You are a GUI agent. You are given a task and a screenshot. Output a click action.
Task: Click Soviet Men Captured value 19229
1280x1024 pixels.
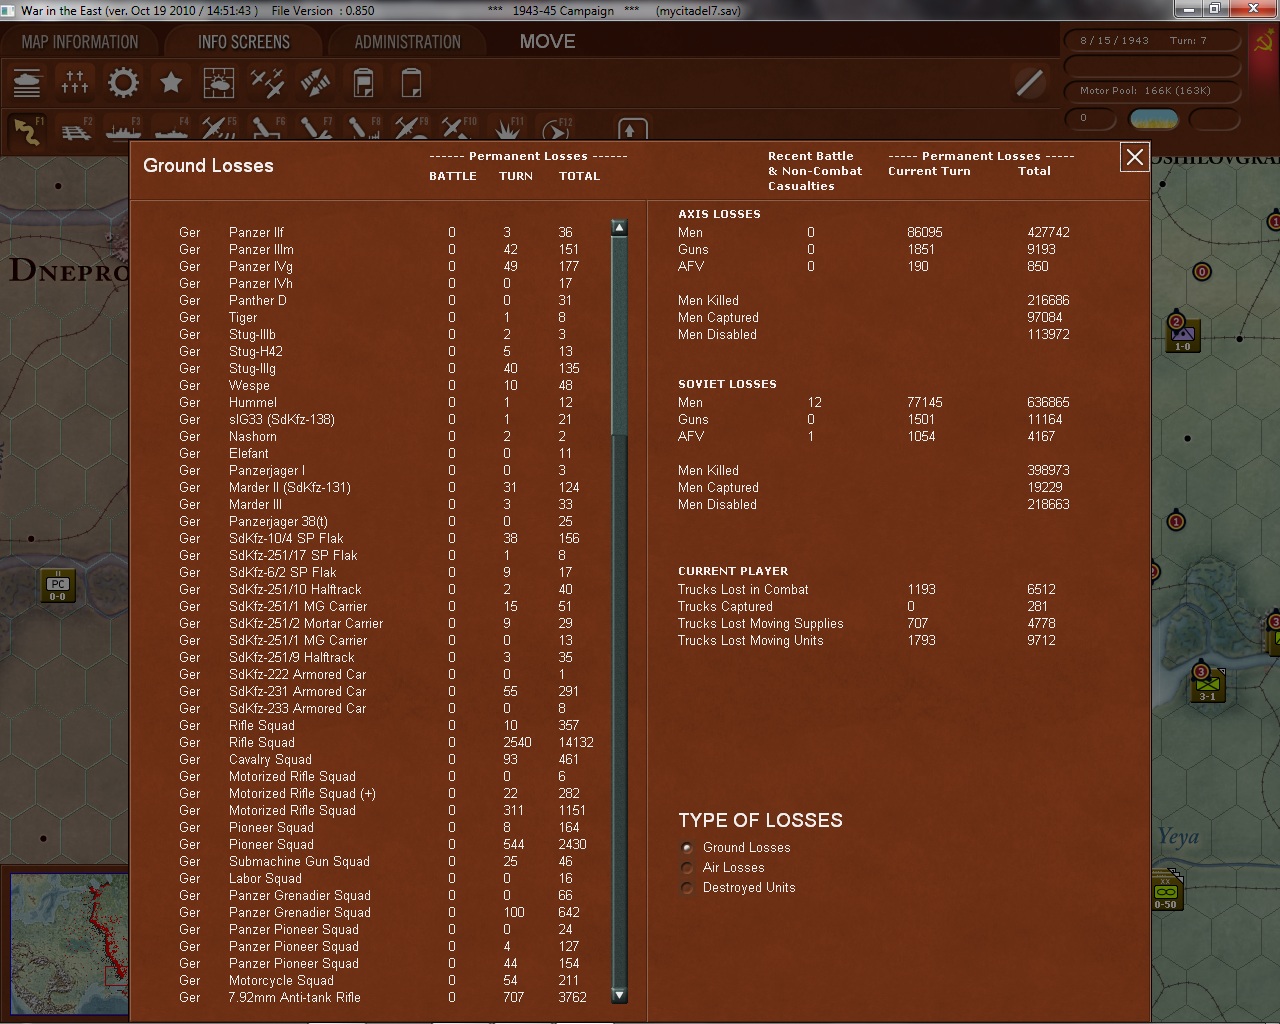[x=1045, y=488]
